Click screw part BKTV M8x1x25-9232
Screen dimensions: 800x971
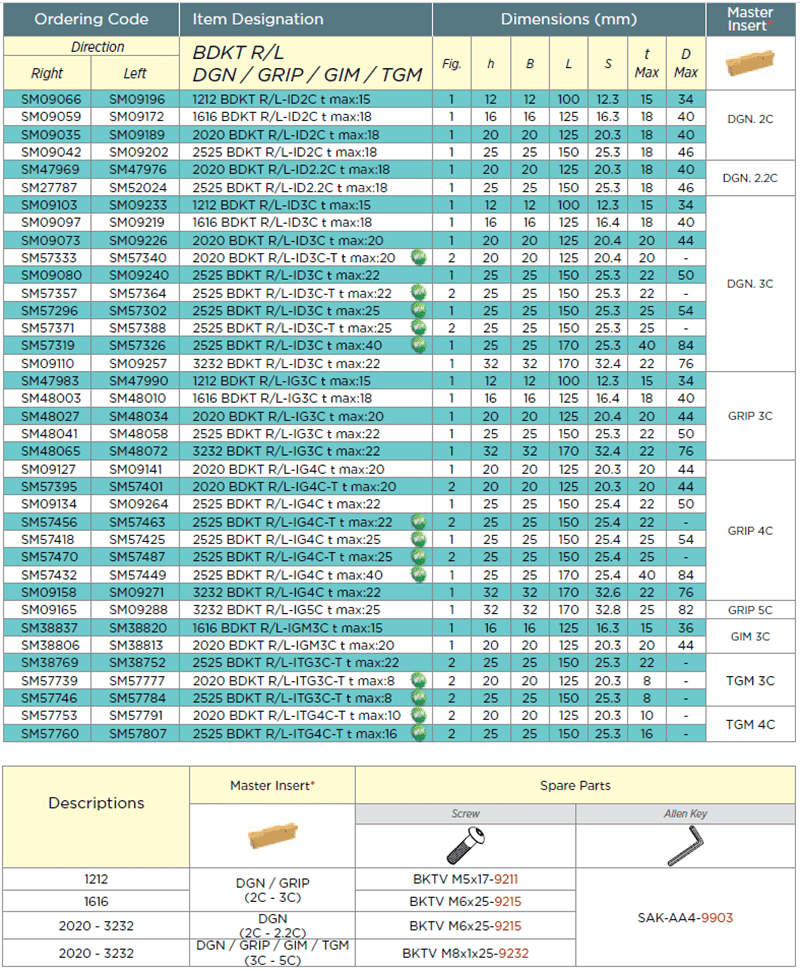[466, 954]
